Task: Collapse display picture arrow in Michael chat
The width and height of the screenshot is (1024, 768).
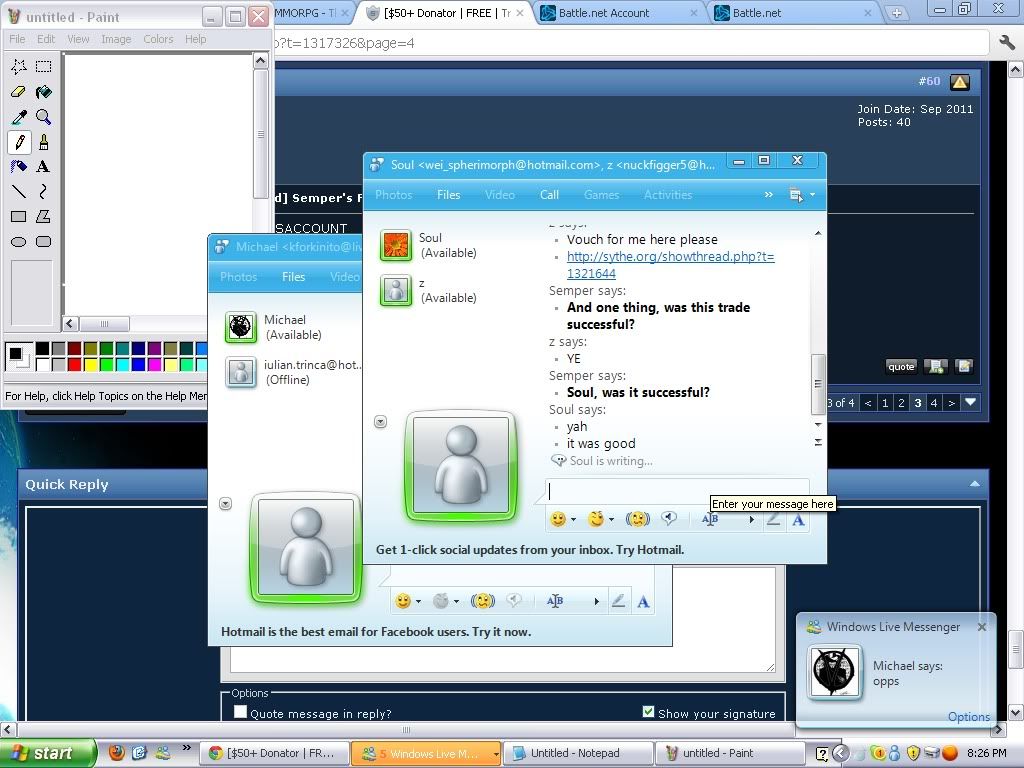Action: click(x=225, y=504)
